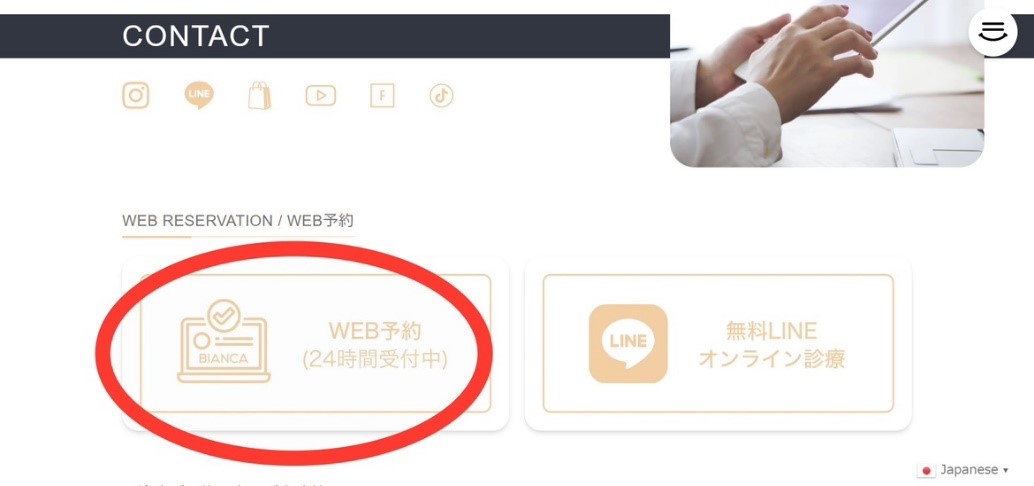Screen dimensions: 1034x486
Task: Click the large LINE app icon
Action: click(628, 344)
